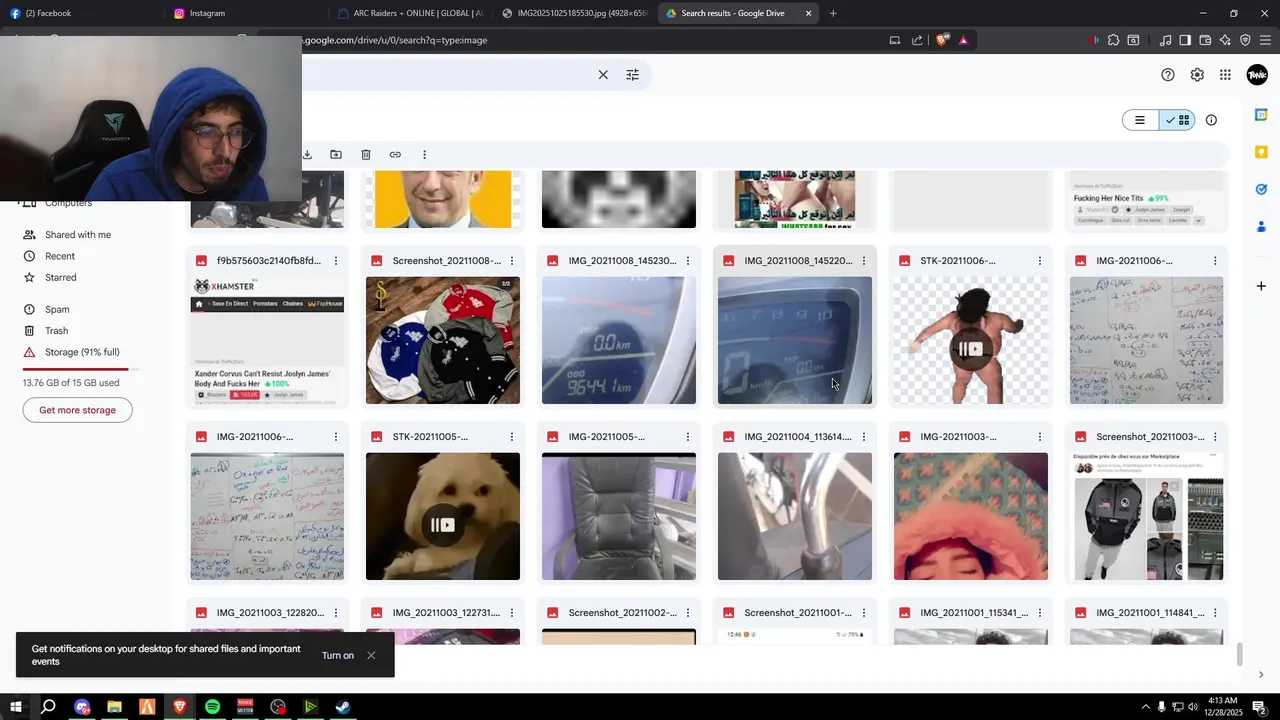Open more actions in selection toolbar
The height and width of the screenshot is (720, 1280).
424,155
